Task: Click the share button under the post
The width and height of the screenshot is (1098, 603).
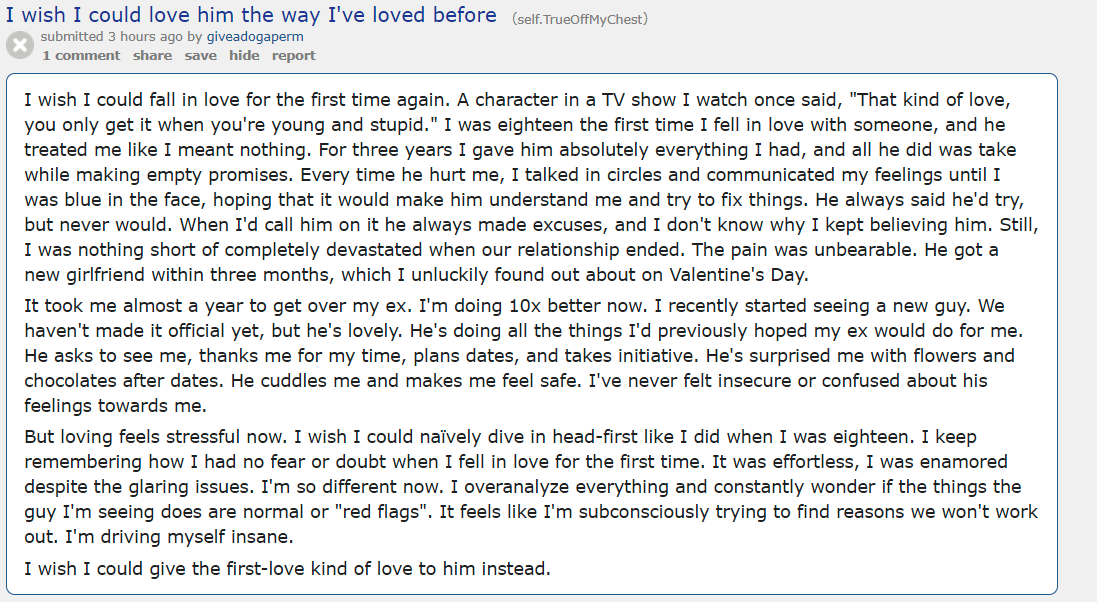Action: pos(152,56)
